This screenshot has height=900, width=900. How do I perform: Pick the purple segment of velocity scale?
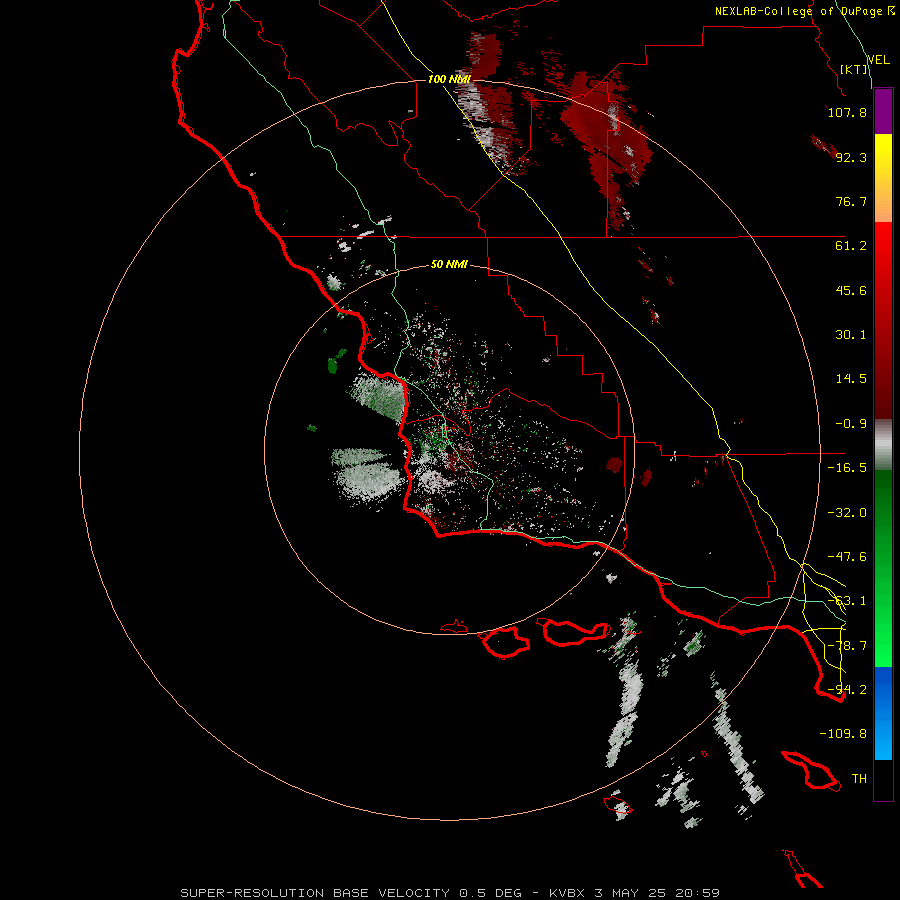883,111
